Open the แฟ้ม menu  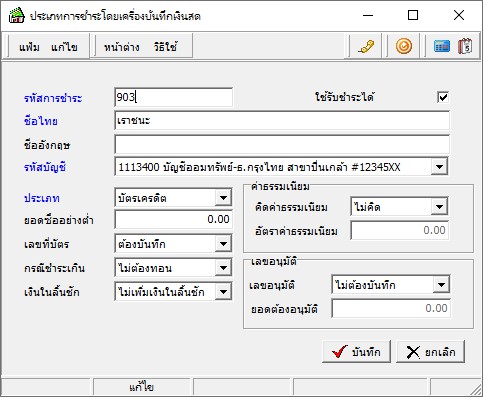[29, 47]
